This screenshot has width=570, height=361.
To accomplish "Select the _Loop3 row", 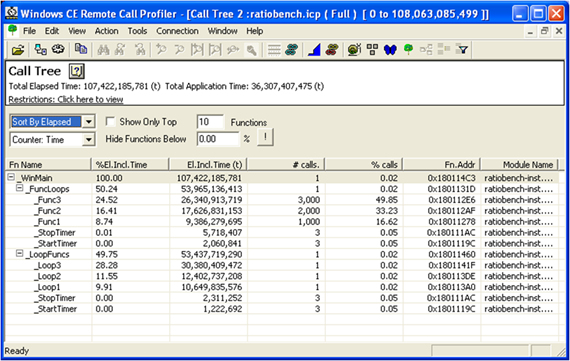I will pos(282,265).
